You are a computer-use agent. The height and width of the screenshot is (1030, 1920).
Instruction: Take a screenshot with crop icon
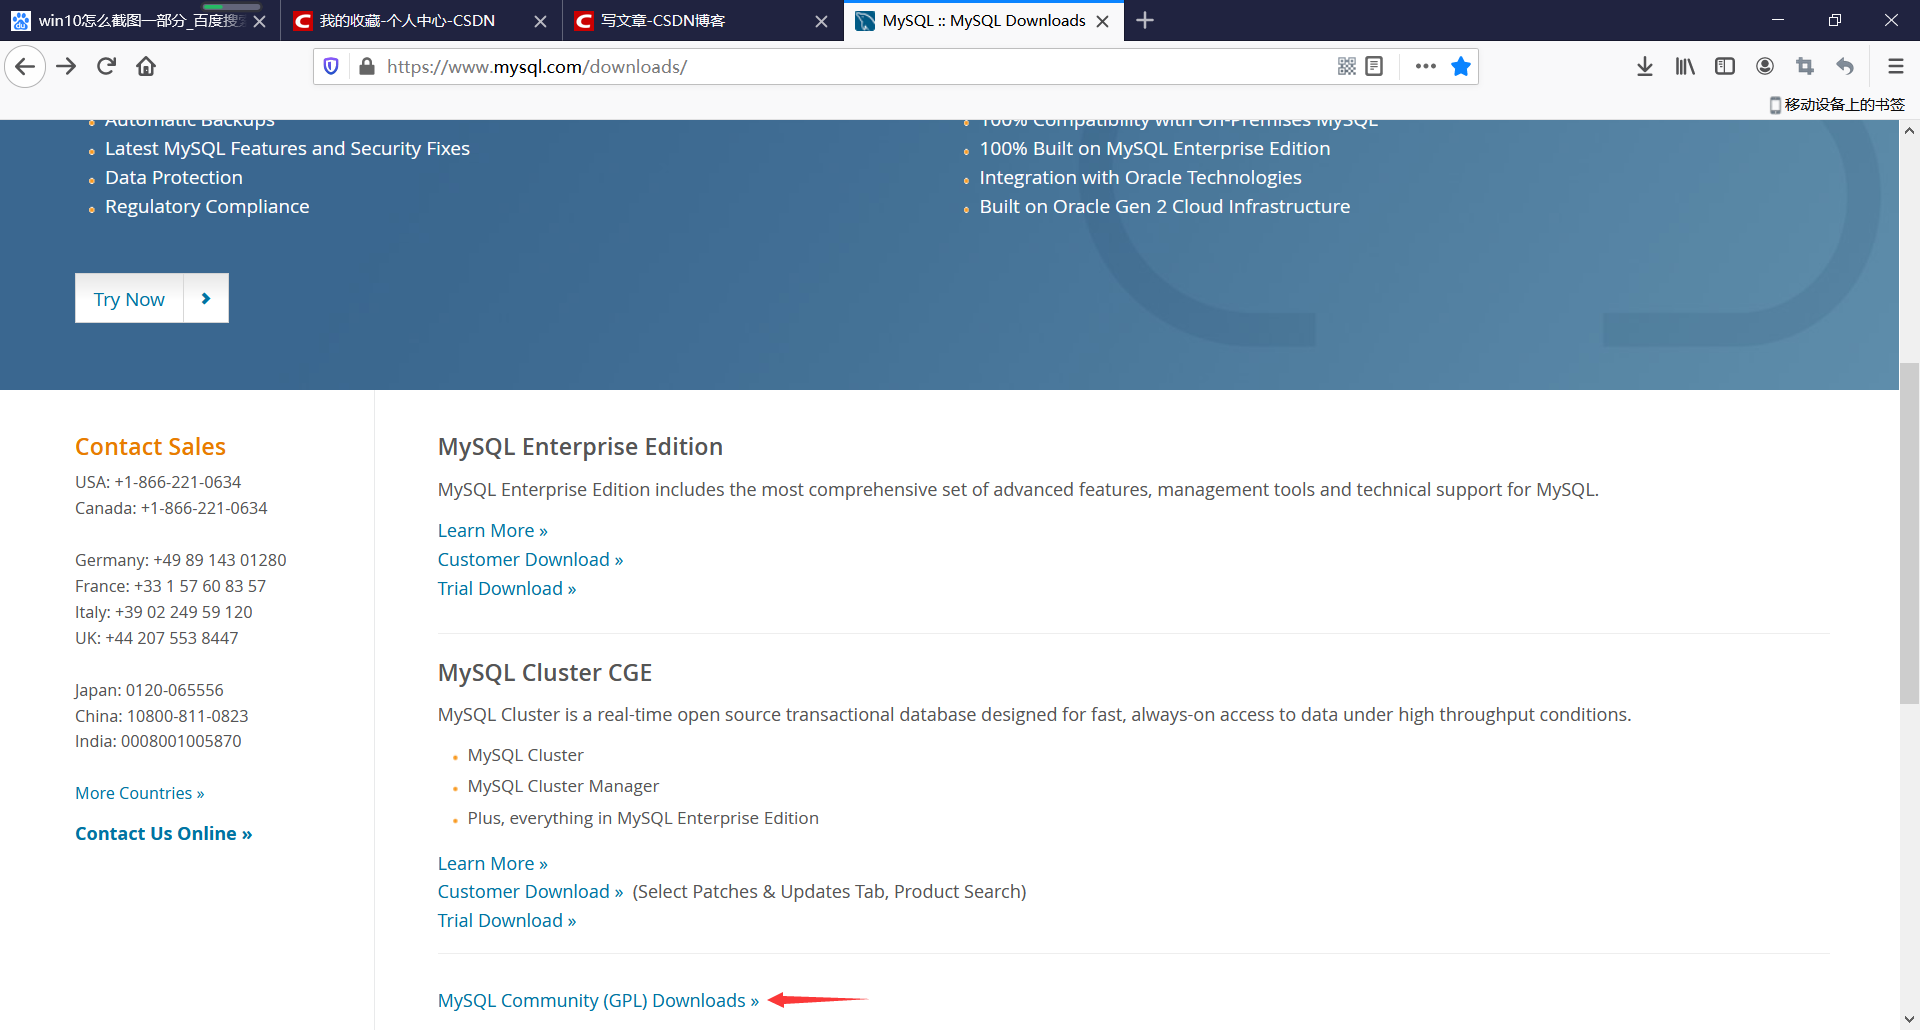[1805, 67]
